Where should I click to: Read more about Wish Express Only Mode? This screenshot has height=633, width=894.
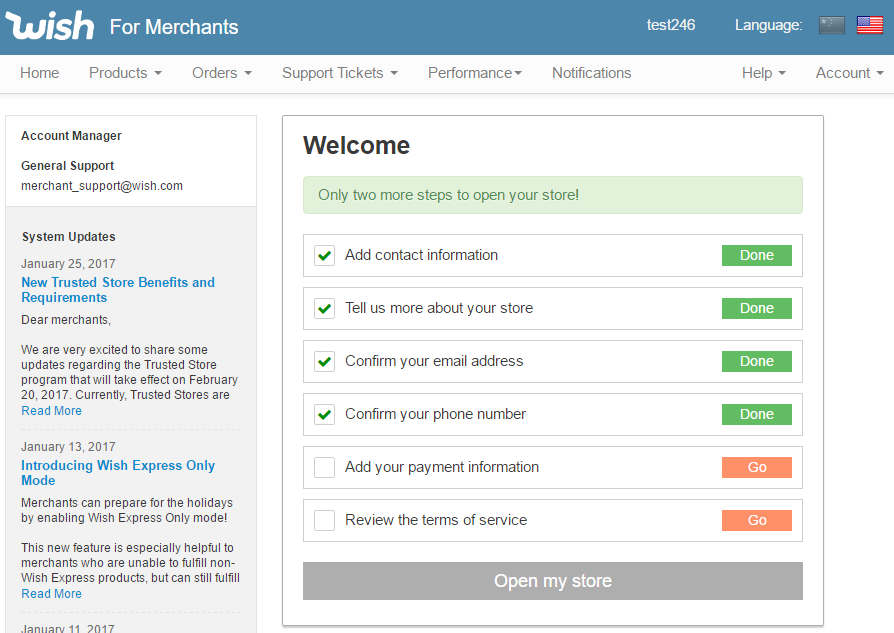coord(51,594)
